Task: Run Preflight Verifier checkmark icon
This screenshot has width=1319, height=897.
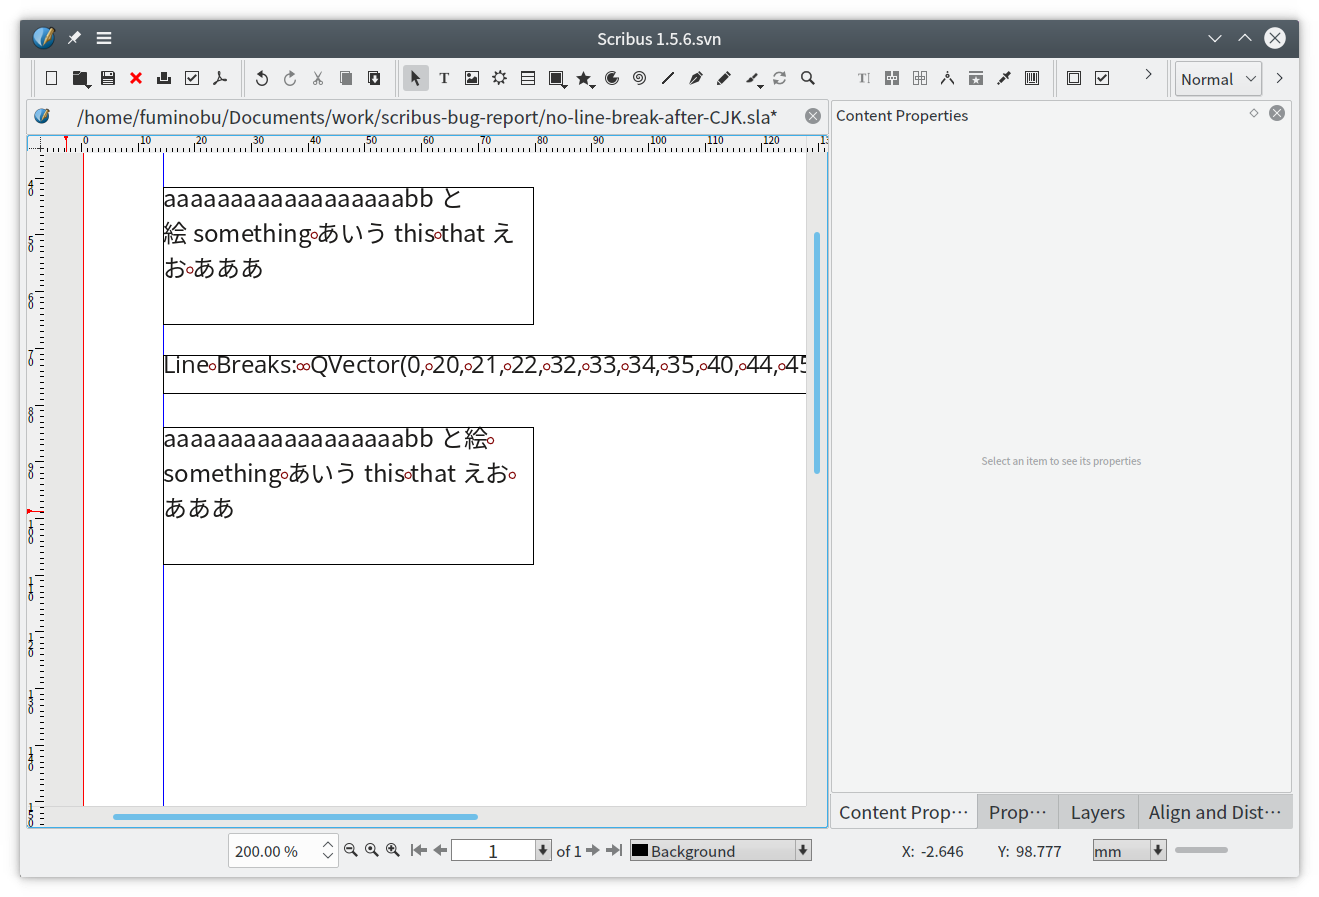Action: (192, 78)
